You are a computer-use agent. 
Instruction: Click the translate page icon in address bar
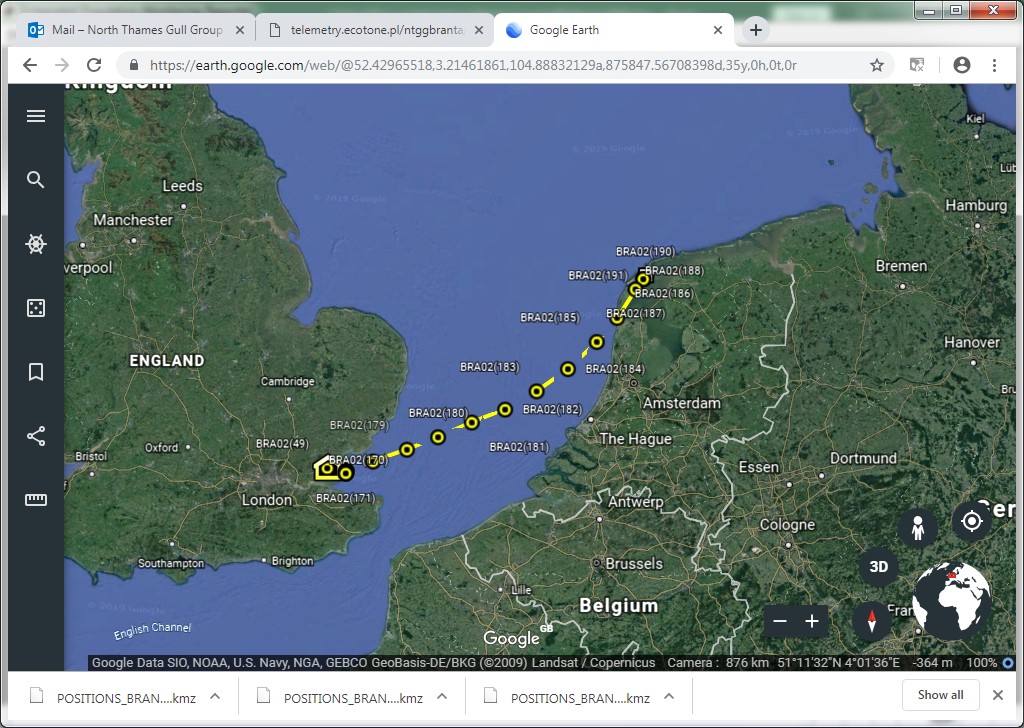[917, 65]
